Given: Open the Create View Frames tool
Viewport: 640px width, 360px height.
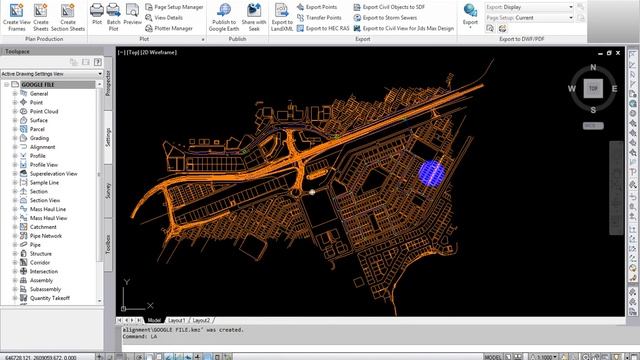Looking at the screenshot, I should [x=17, y=17].
